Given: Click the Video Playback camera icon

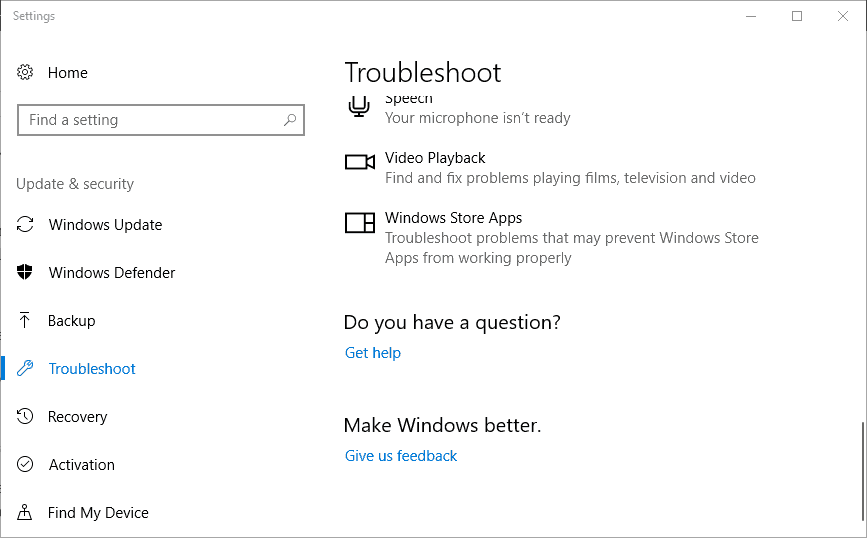Looking at the screenshot, I should pos(360,162).
